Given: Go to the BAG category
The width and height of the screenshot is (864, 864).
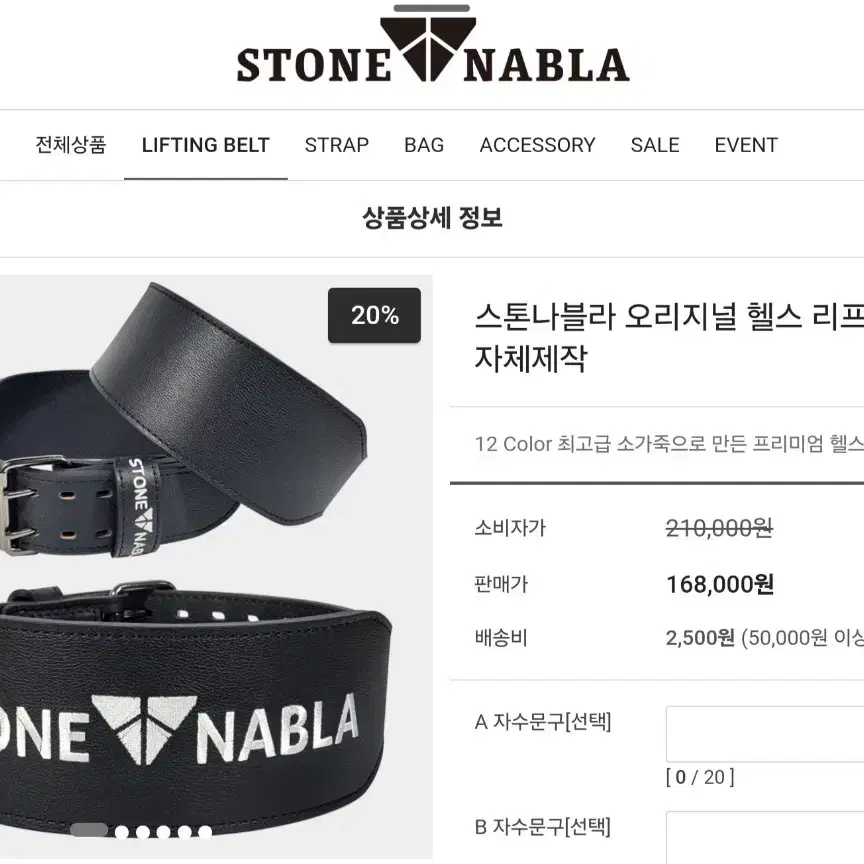Looking at the screenshot, I should click(x=424, y=145).
